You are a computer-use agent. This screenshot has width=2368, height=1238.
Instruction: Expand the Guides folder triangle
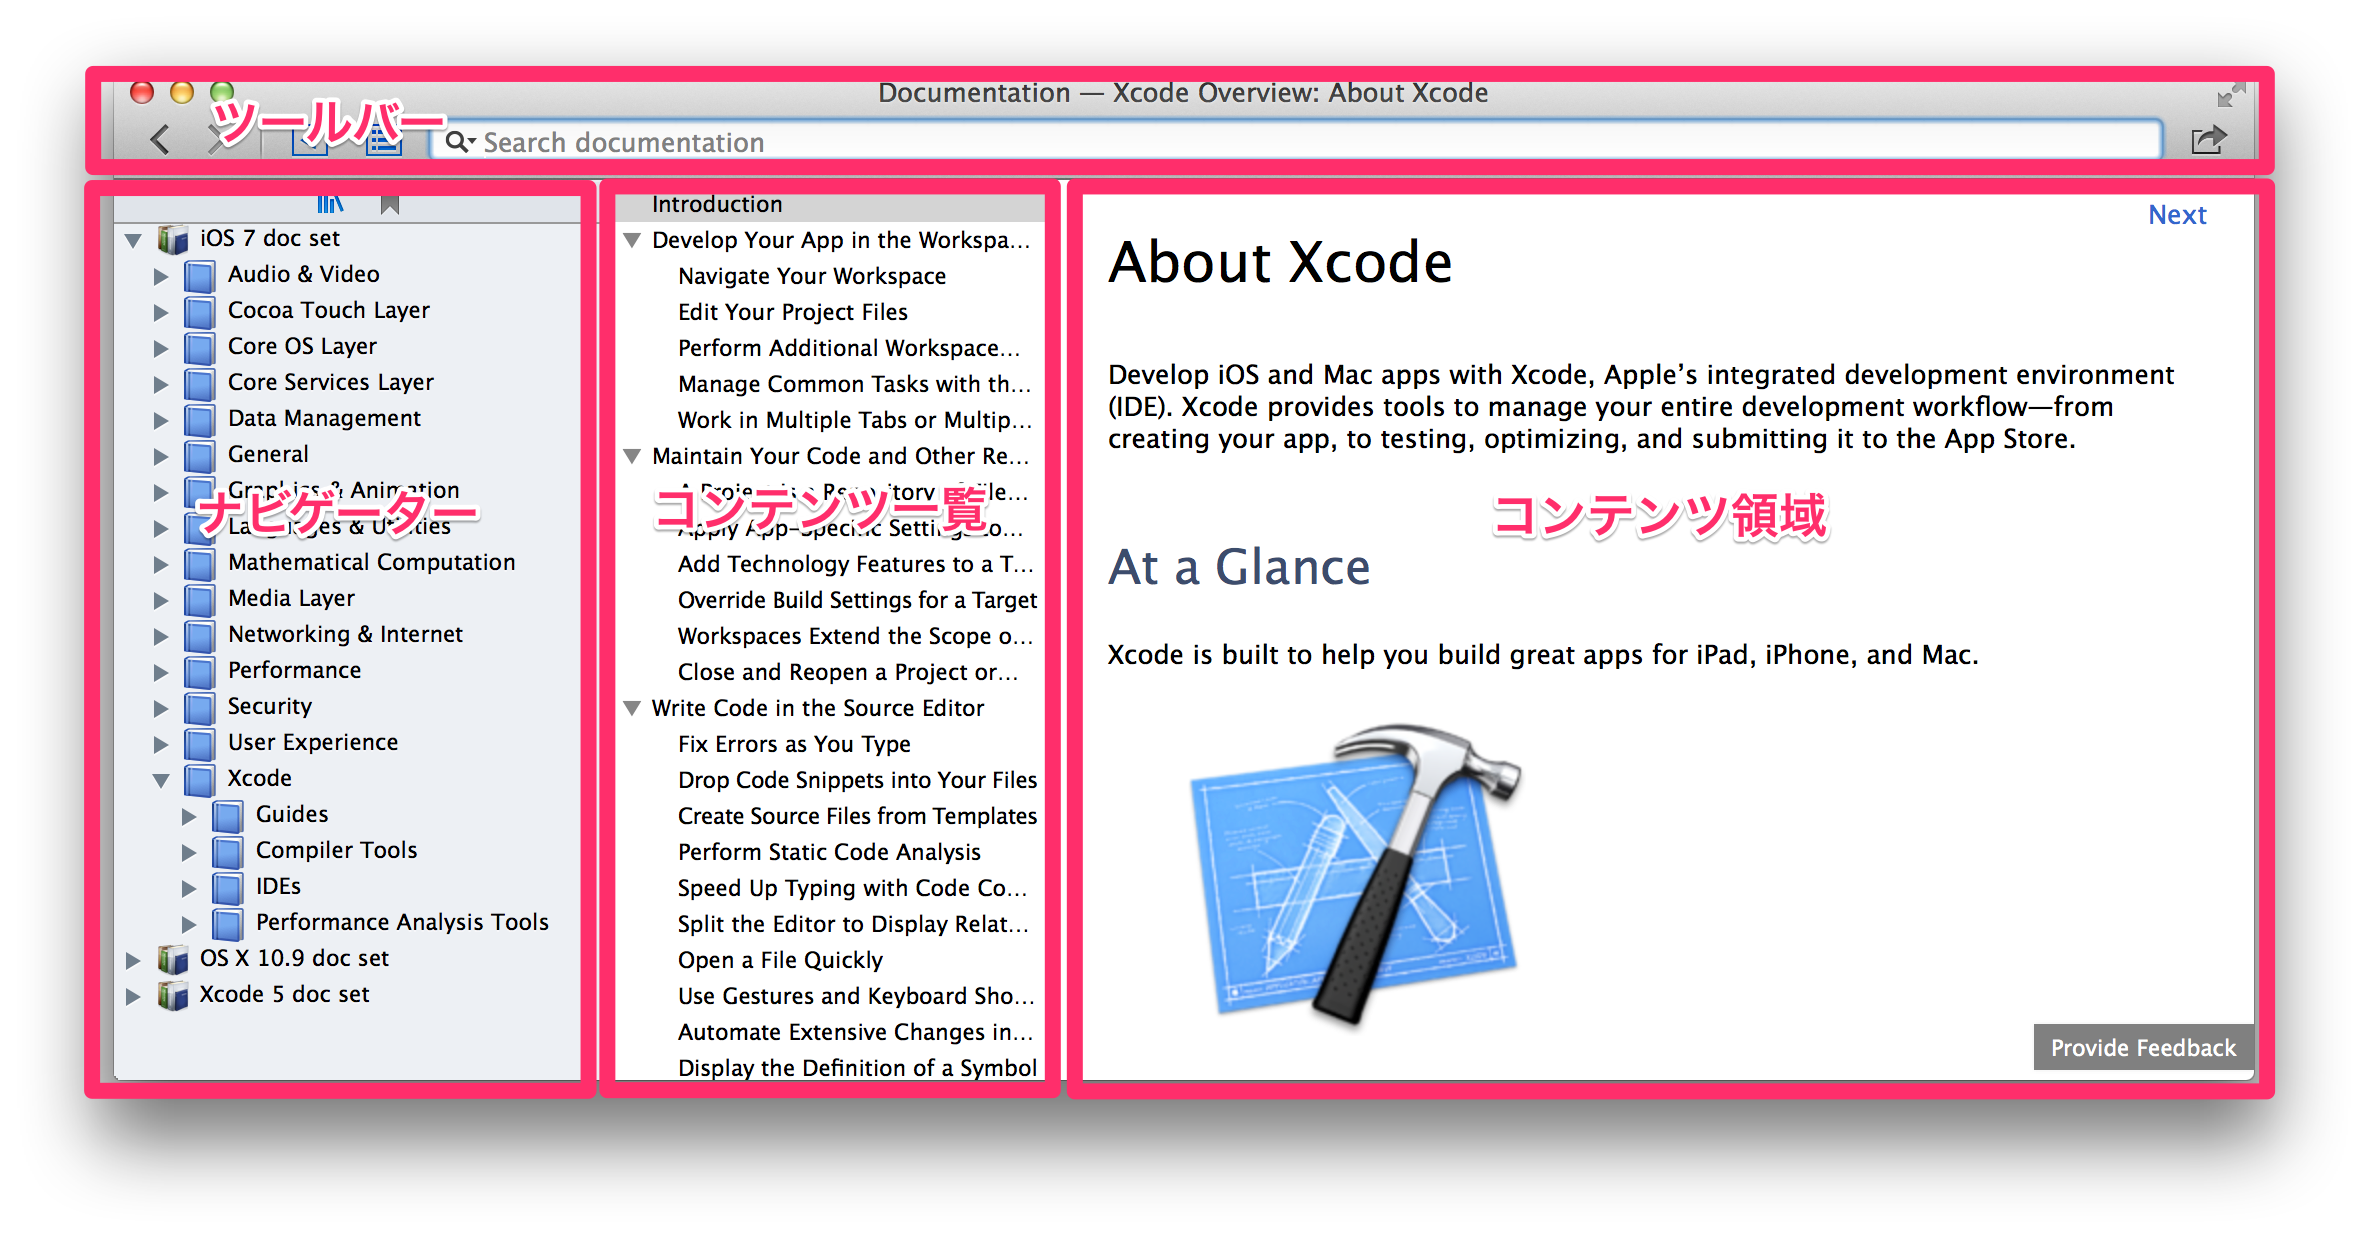[x=189, y=816]
